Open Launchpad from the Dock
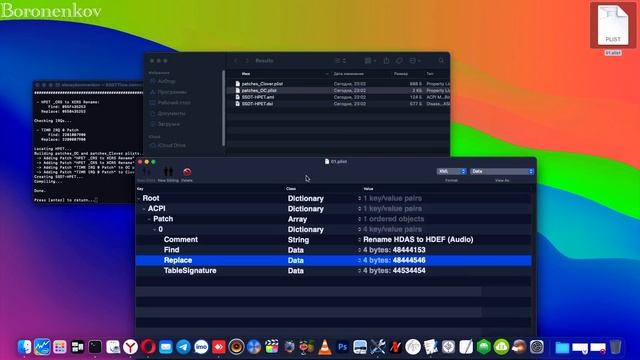Screen dimensions: 640x360 [x=60, y=347]
